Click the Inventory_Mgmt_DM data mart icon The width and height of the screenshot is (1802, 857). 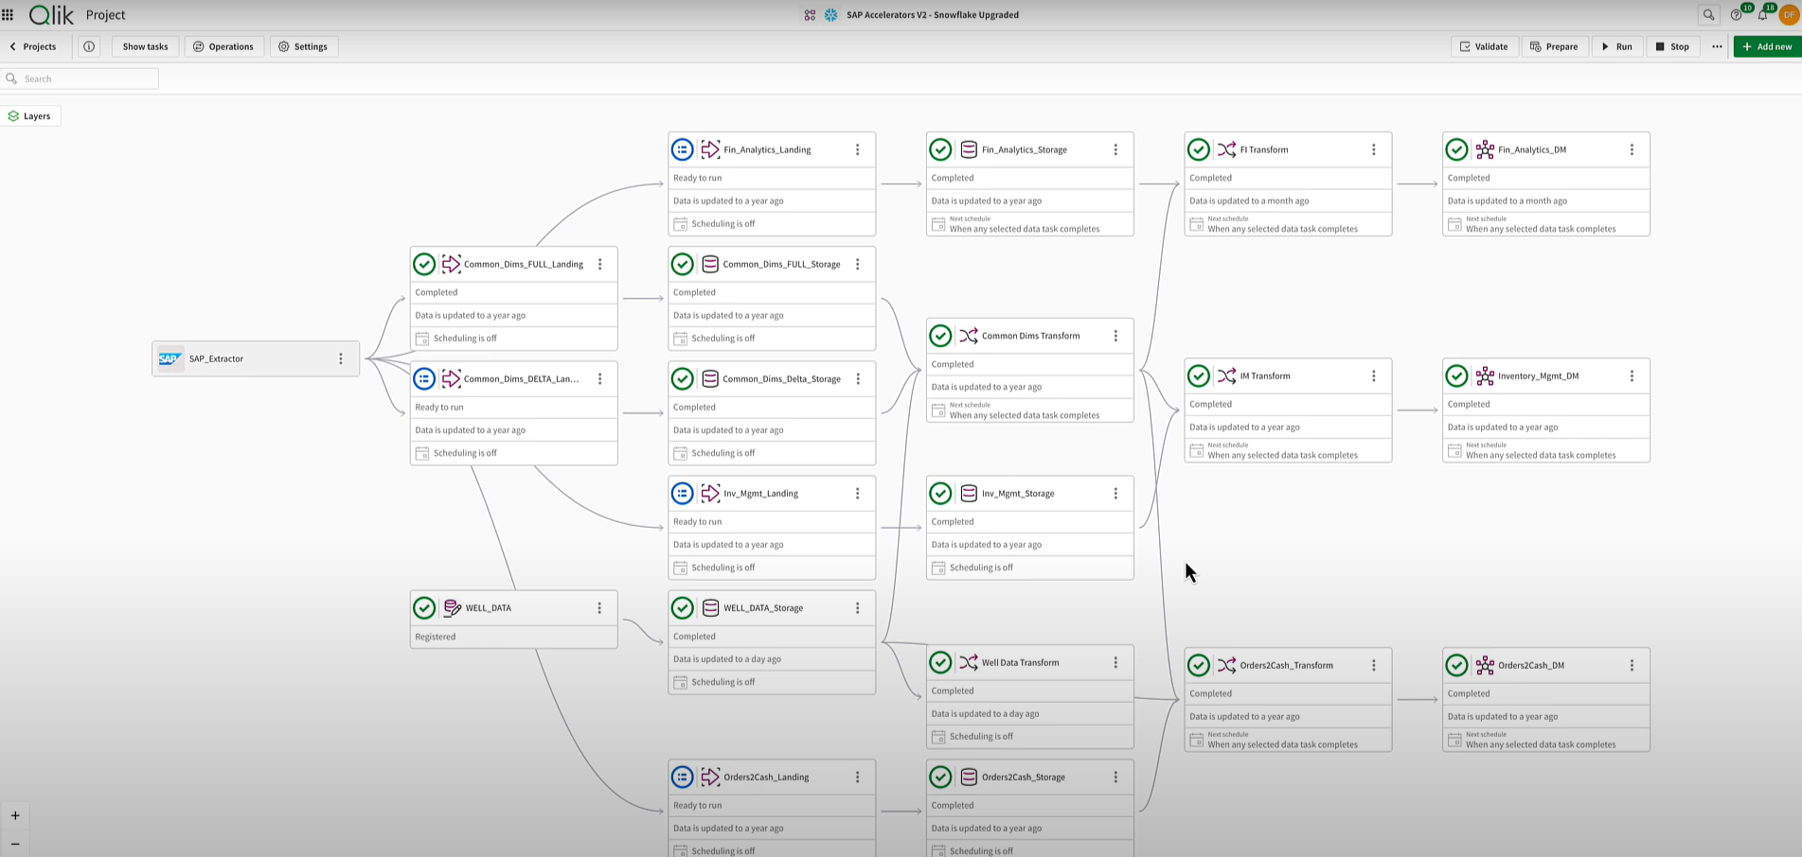tap(1485, 376)
